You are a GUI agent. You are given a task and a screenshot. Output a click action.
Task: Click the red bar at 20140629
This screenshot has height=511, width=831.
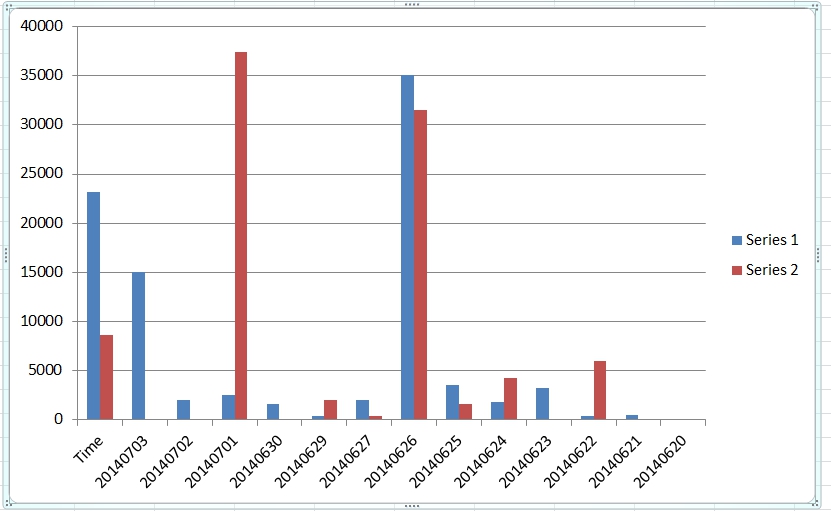[x=330, y=410]
